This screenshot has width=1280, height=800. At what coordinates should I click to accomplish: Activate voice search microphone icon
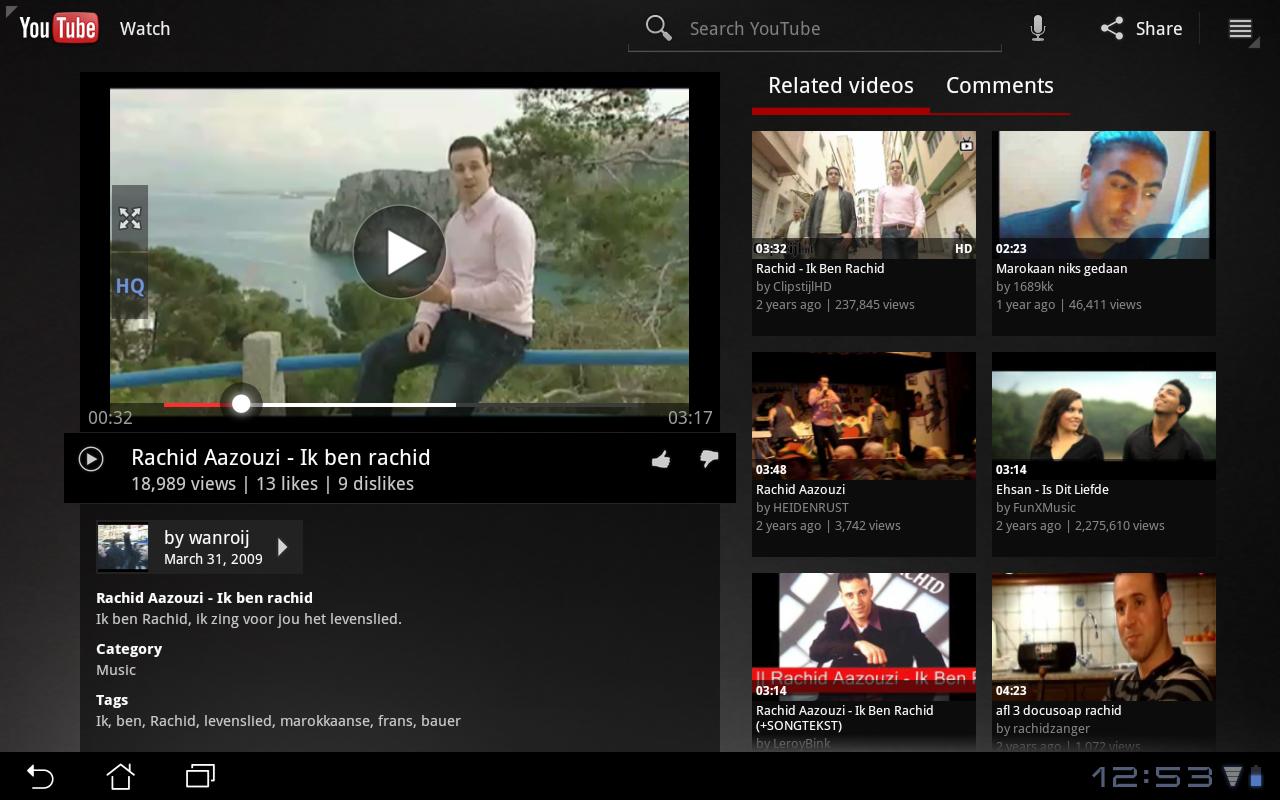1038,28
